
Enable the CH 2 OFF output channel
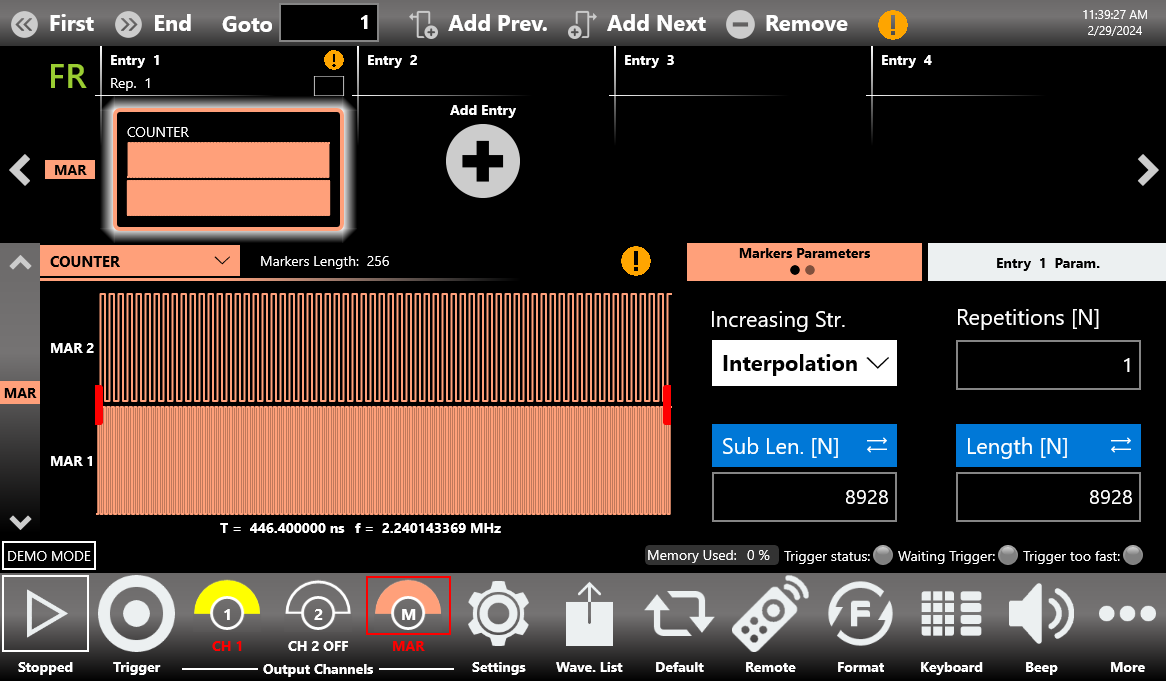(318, 607)
